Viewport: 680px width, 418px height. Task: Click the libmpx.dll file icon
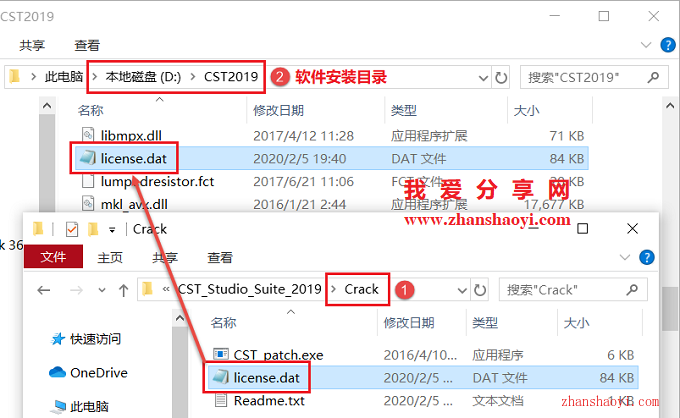[x=88, y=135]
